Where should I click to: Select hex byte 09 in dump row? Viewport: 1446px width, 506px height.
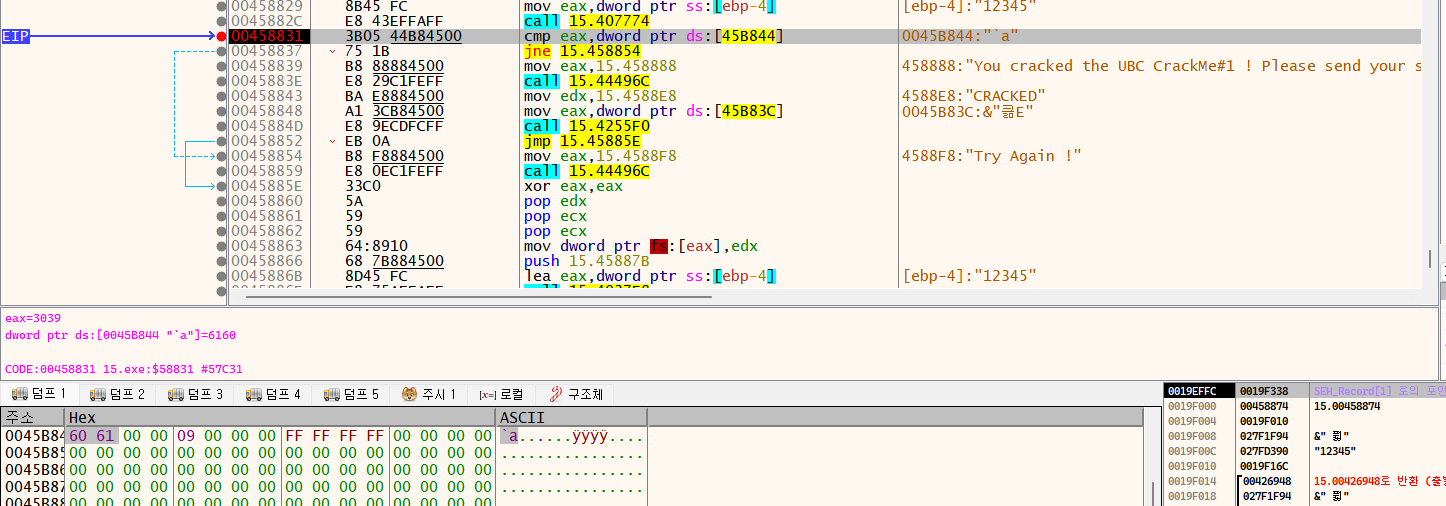tap(186, 436)
